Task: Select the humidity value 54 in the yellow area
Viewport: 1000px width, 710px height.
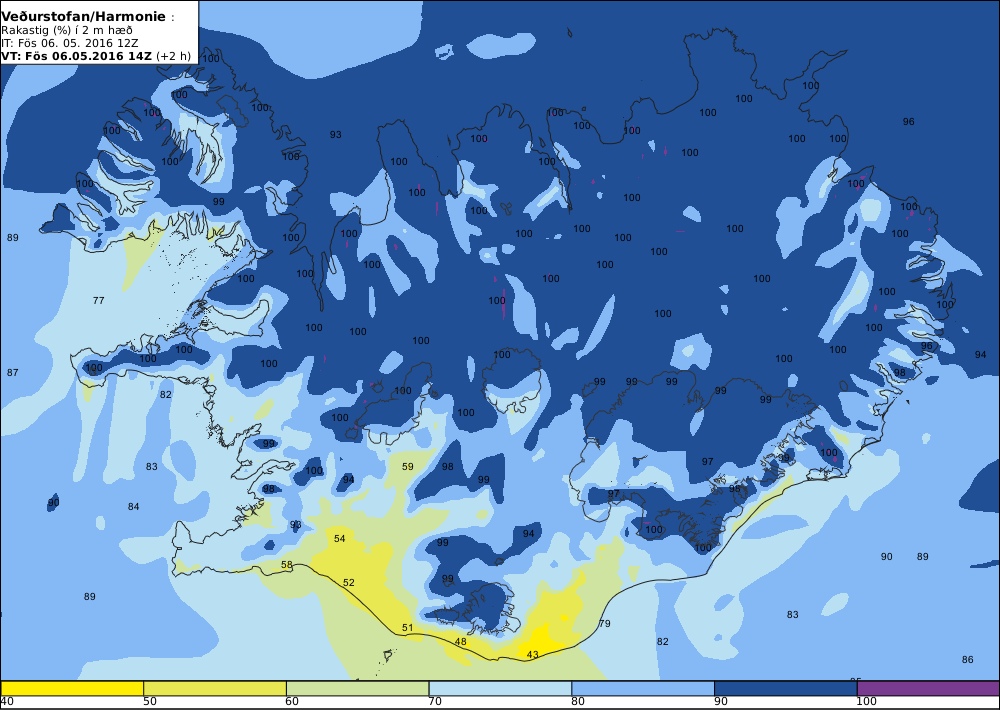Action: click(339, 539)
